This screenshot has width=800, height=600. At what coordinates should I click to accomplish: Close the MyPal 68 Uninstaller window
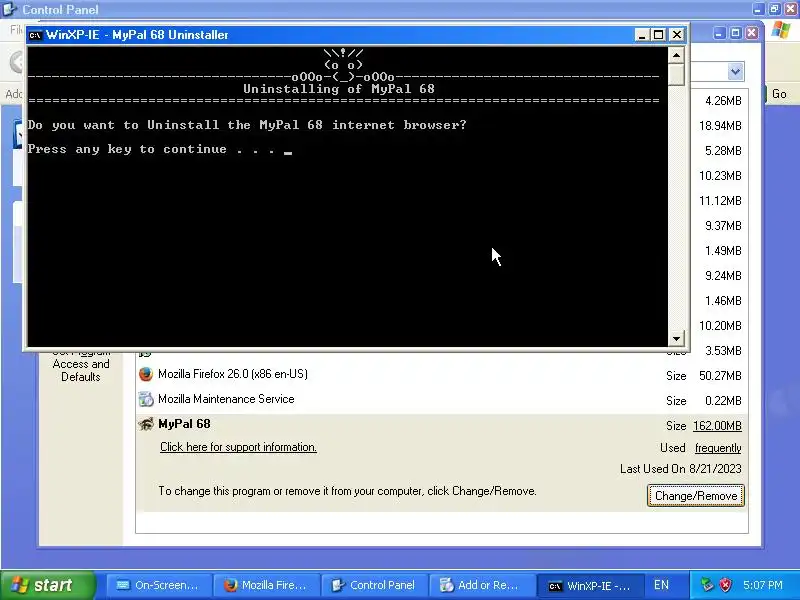[x=677, y=35]
